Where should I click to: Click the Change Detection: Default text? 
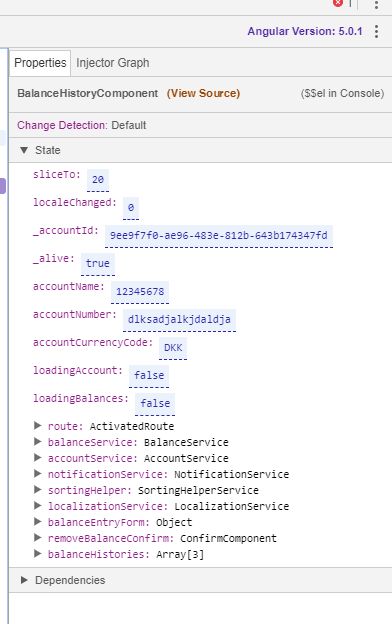(82, 125)
